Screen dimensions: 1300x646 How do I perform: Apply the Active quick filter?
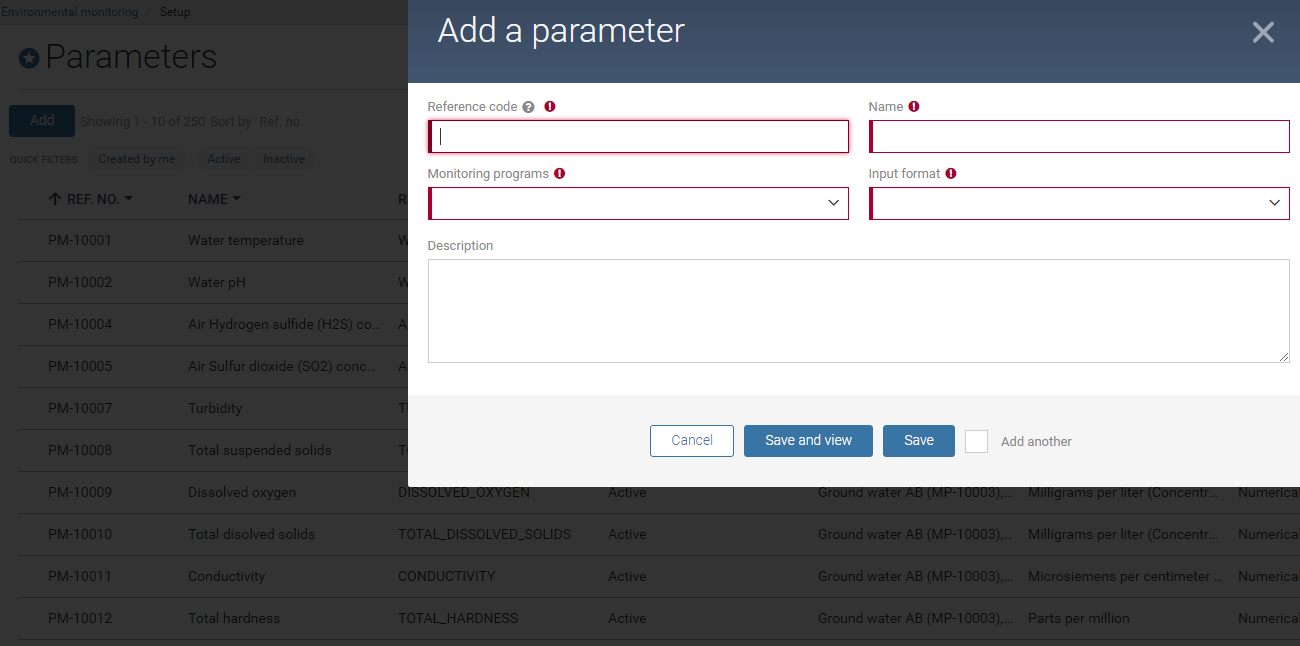tap(224, 159)
